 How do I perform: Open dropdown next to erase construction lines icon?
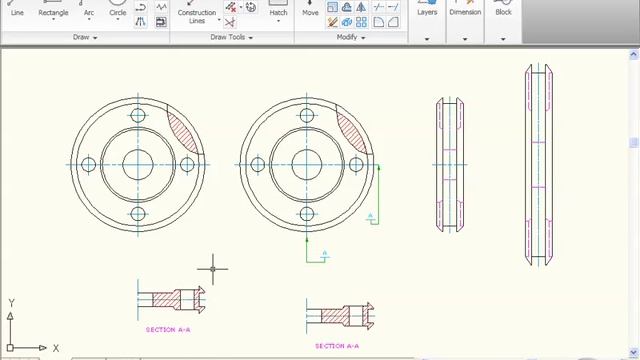241,7
